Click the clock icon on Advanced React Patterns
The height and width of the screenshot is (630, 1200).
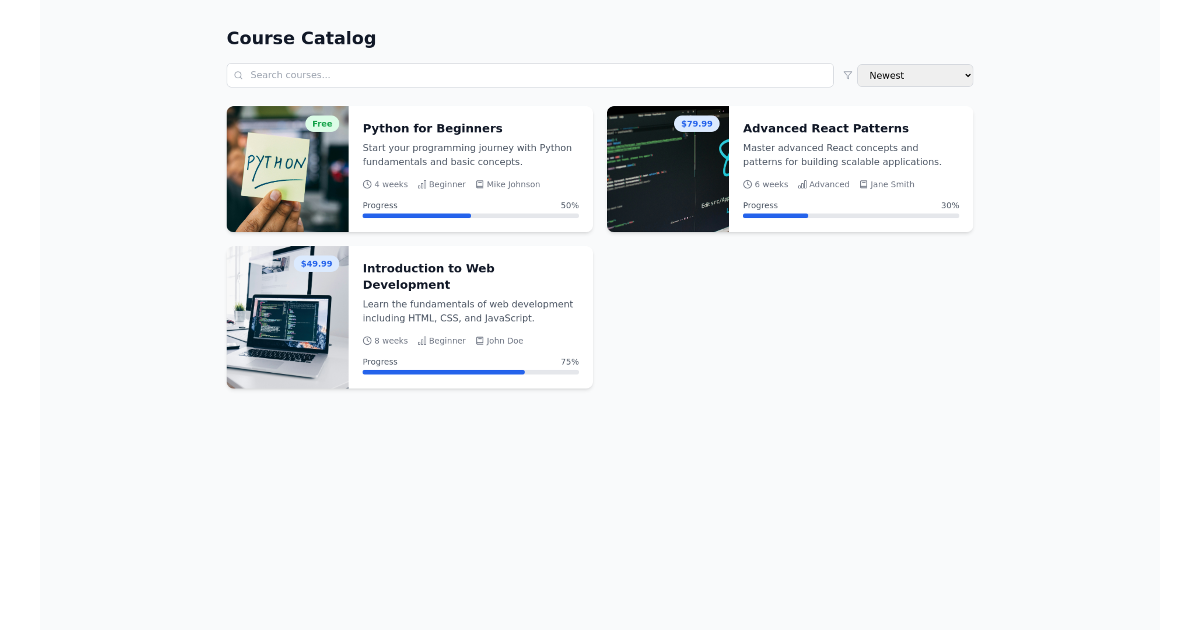click(x=747, y=184)
